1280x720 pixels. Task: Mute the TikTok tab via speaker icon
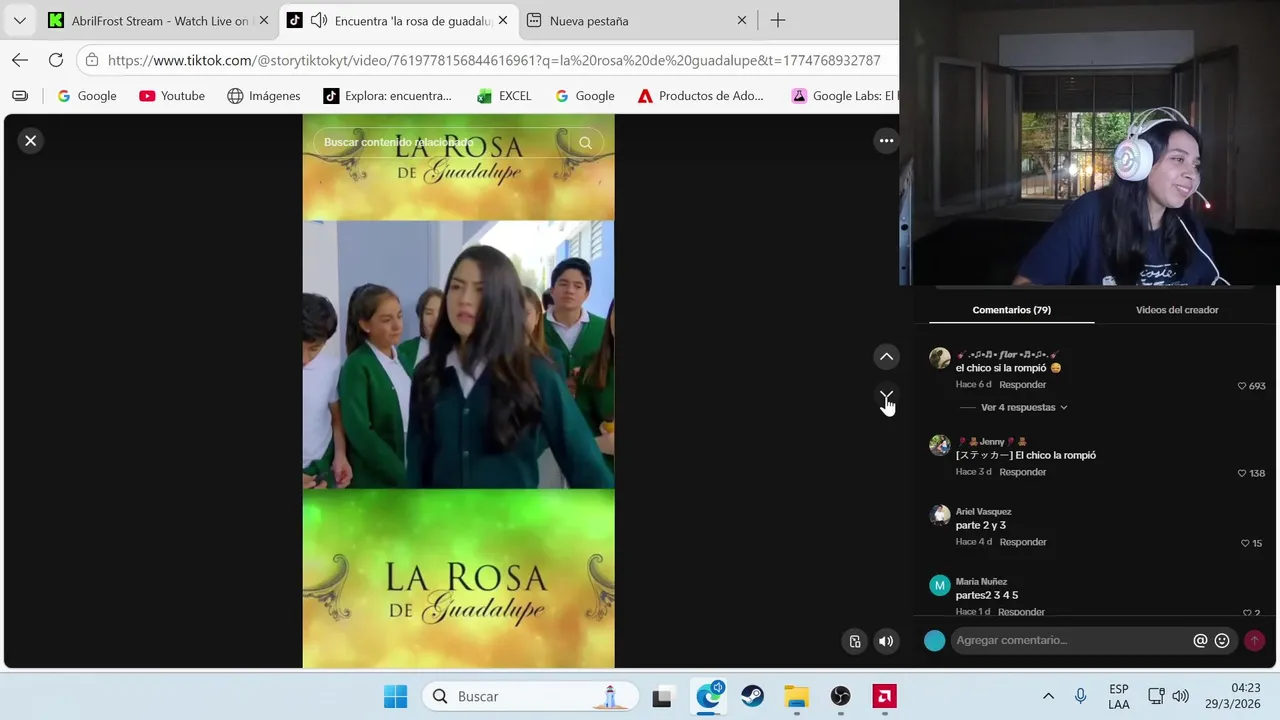[x=319, y=20]
